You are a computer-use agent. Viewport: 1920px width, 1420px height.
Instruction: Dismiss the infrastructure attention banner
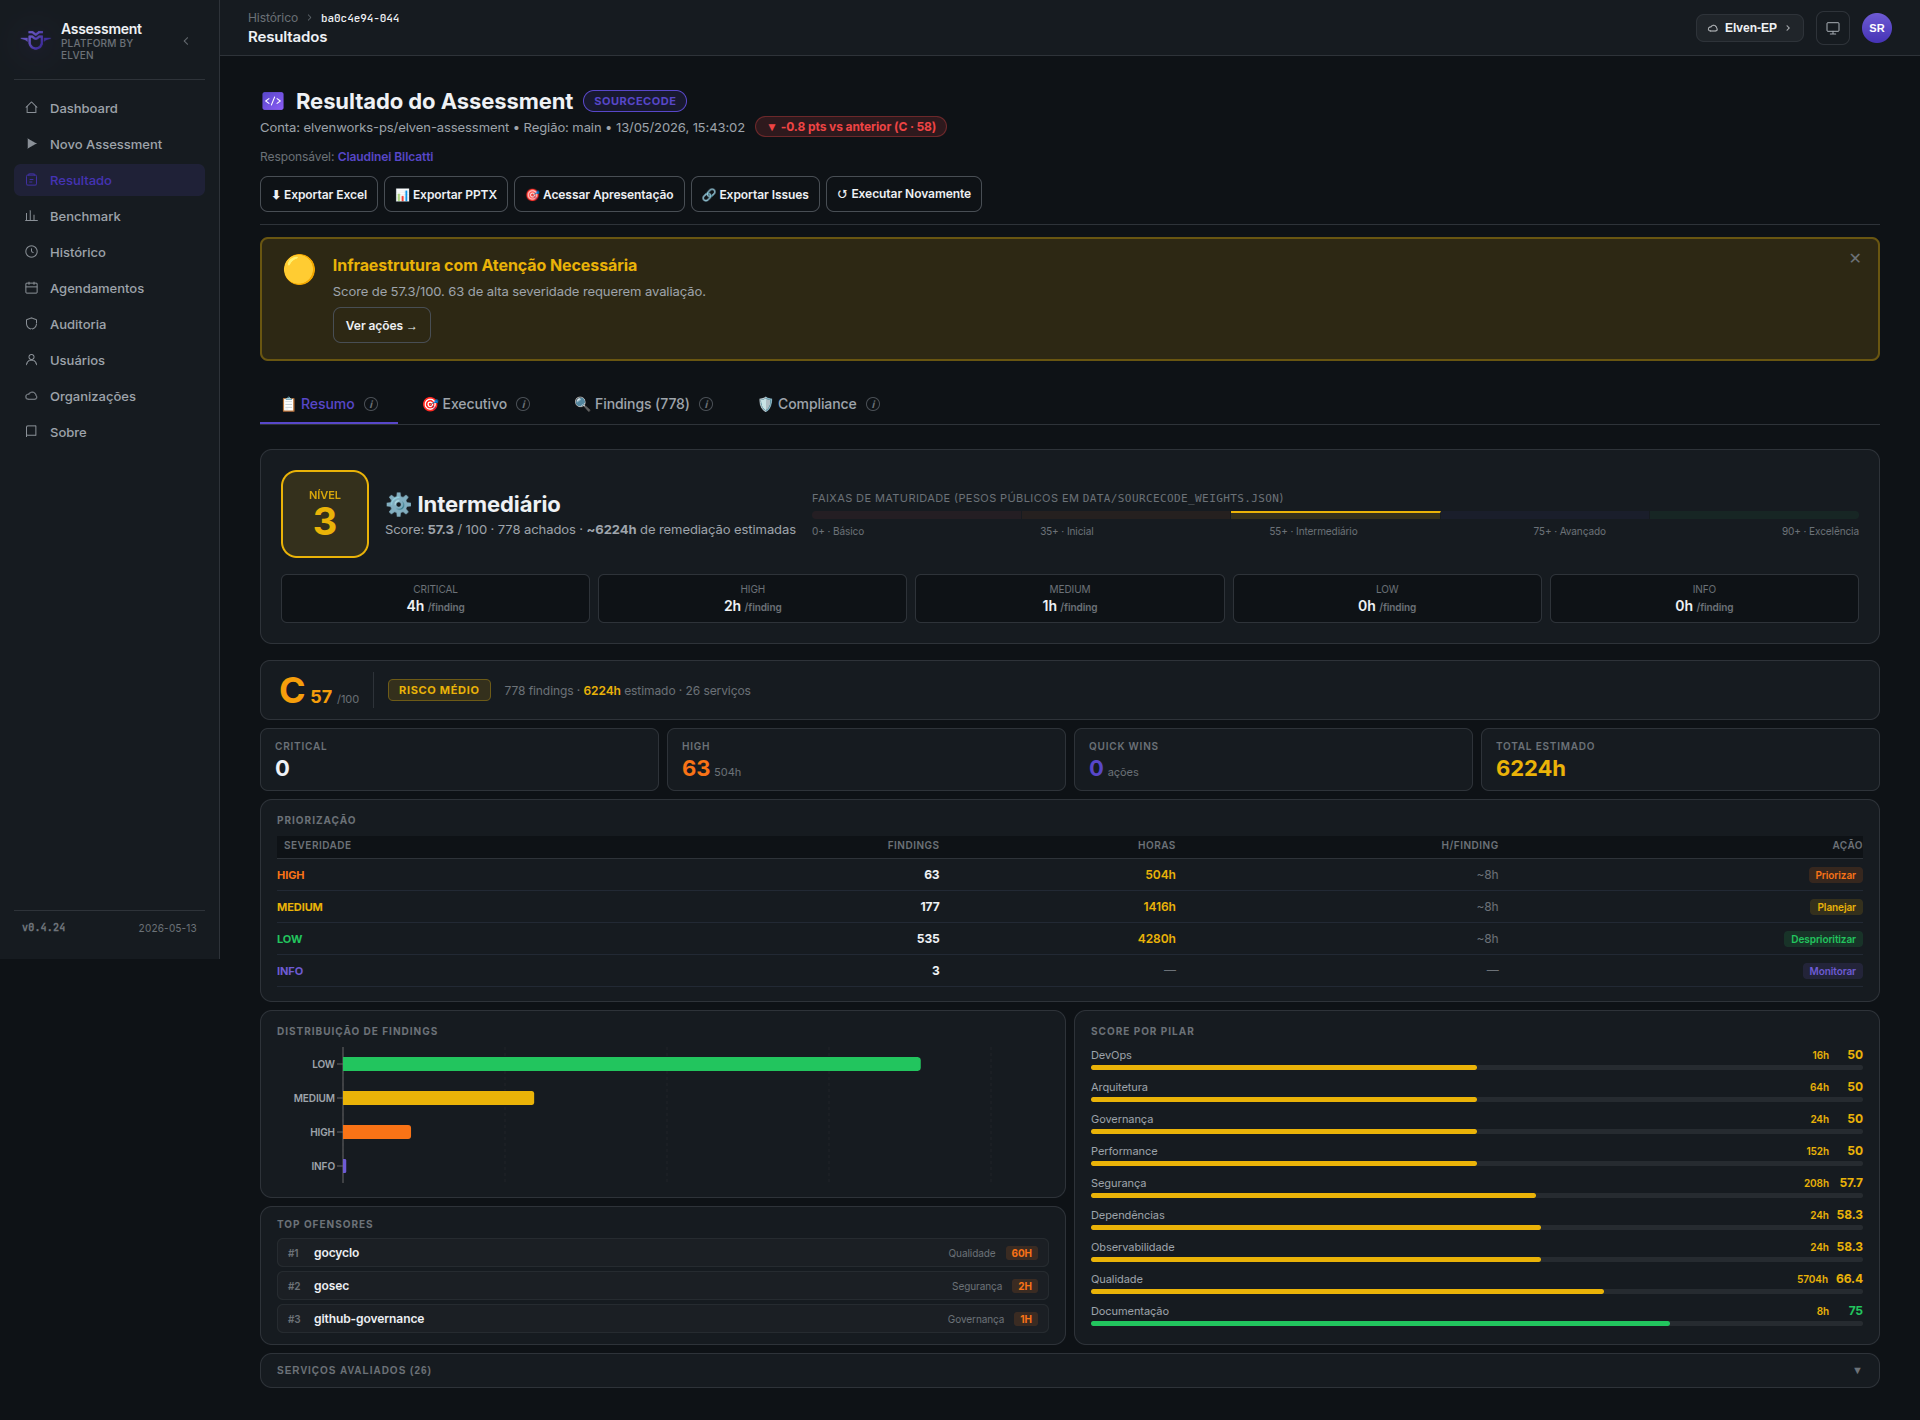(1855, 258)
